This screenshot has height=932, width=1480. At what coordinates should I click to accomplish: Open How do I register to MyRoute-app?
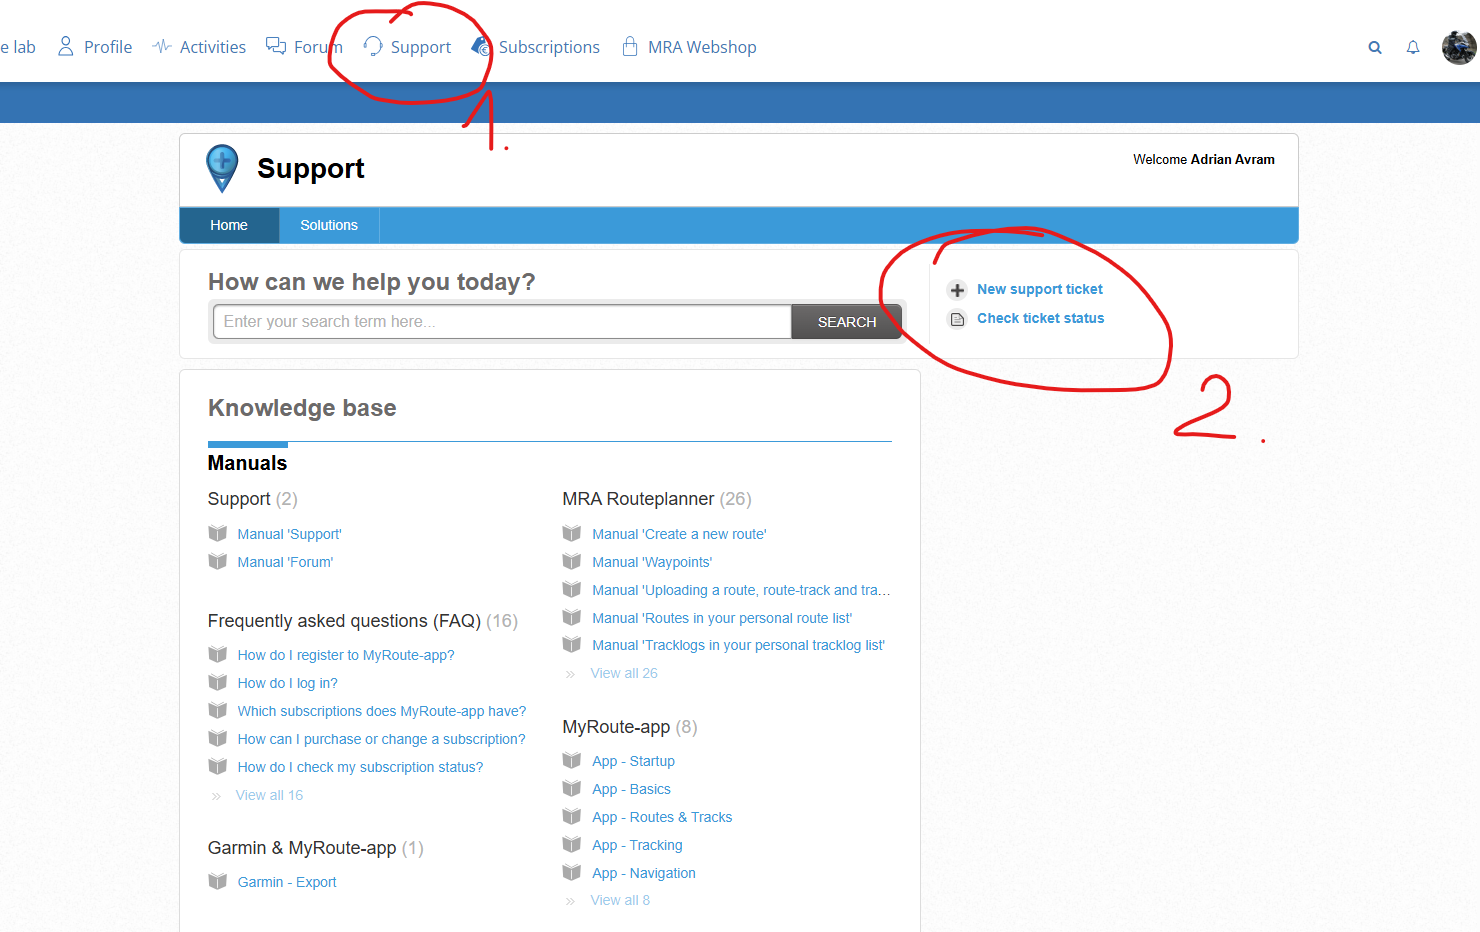(346, 655)
